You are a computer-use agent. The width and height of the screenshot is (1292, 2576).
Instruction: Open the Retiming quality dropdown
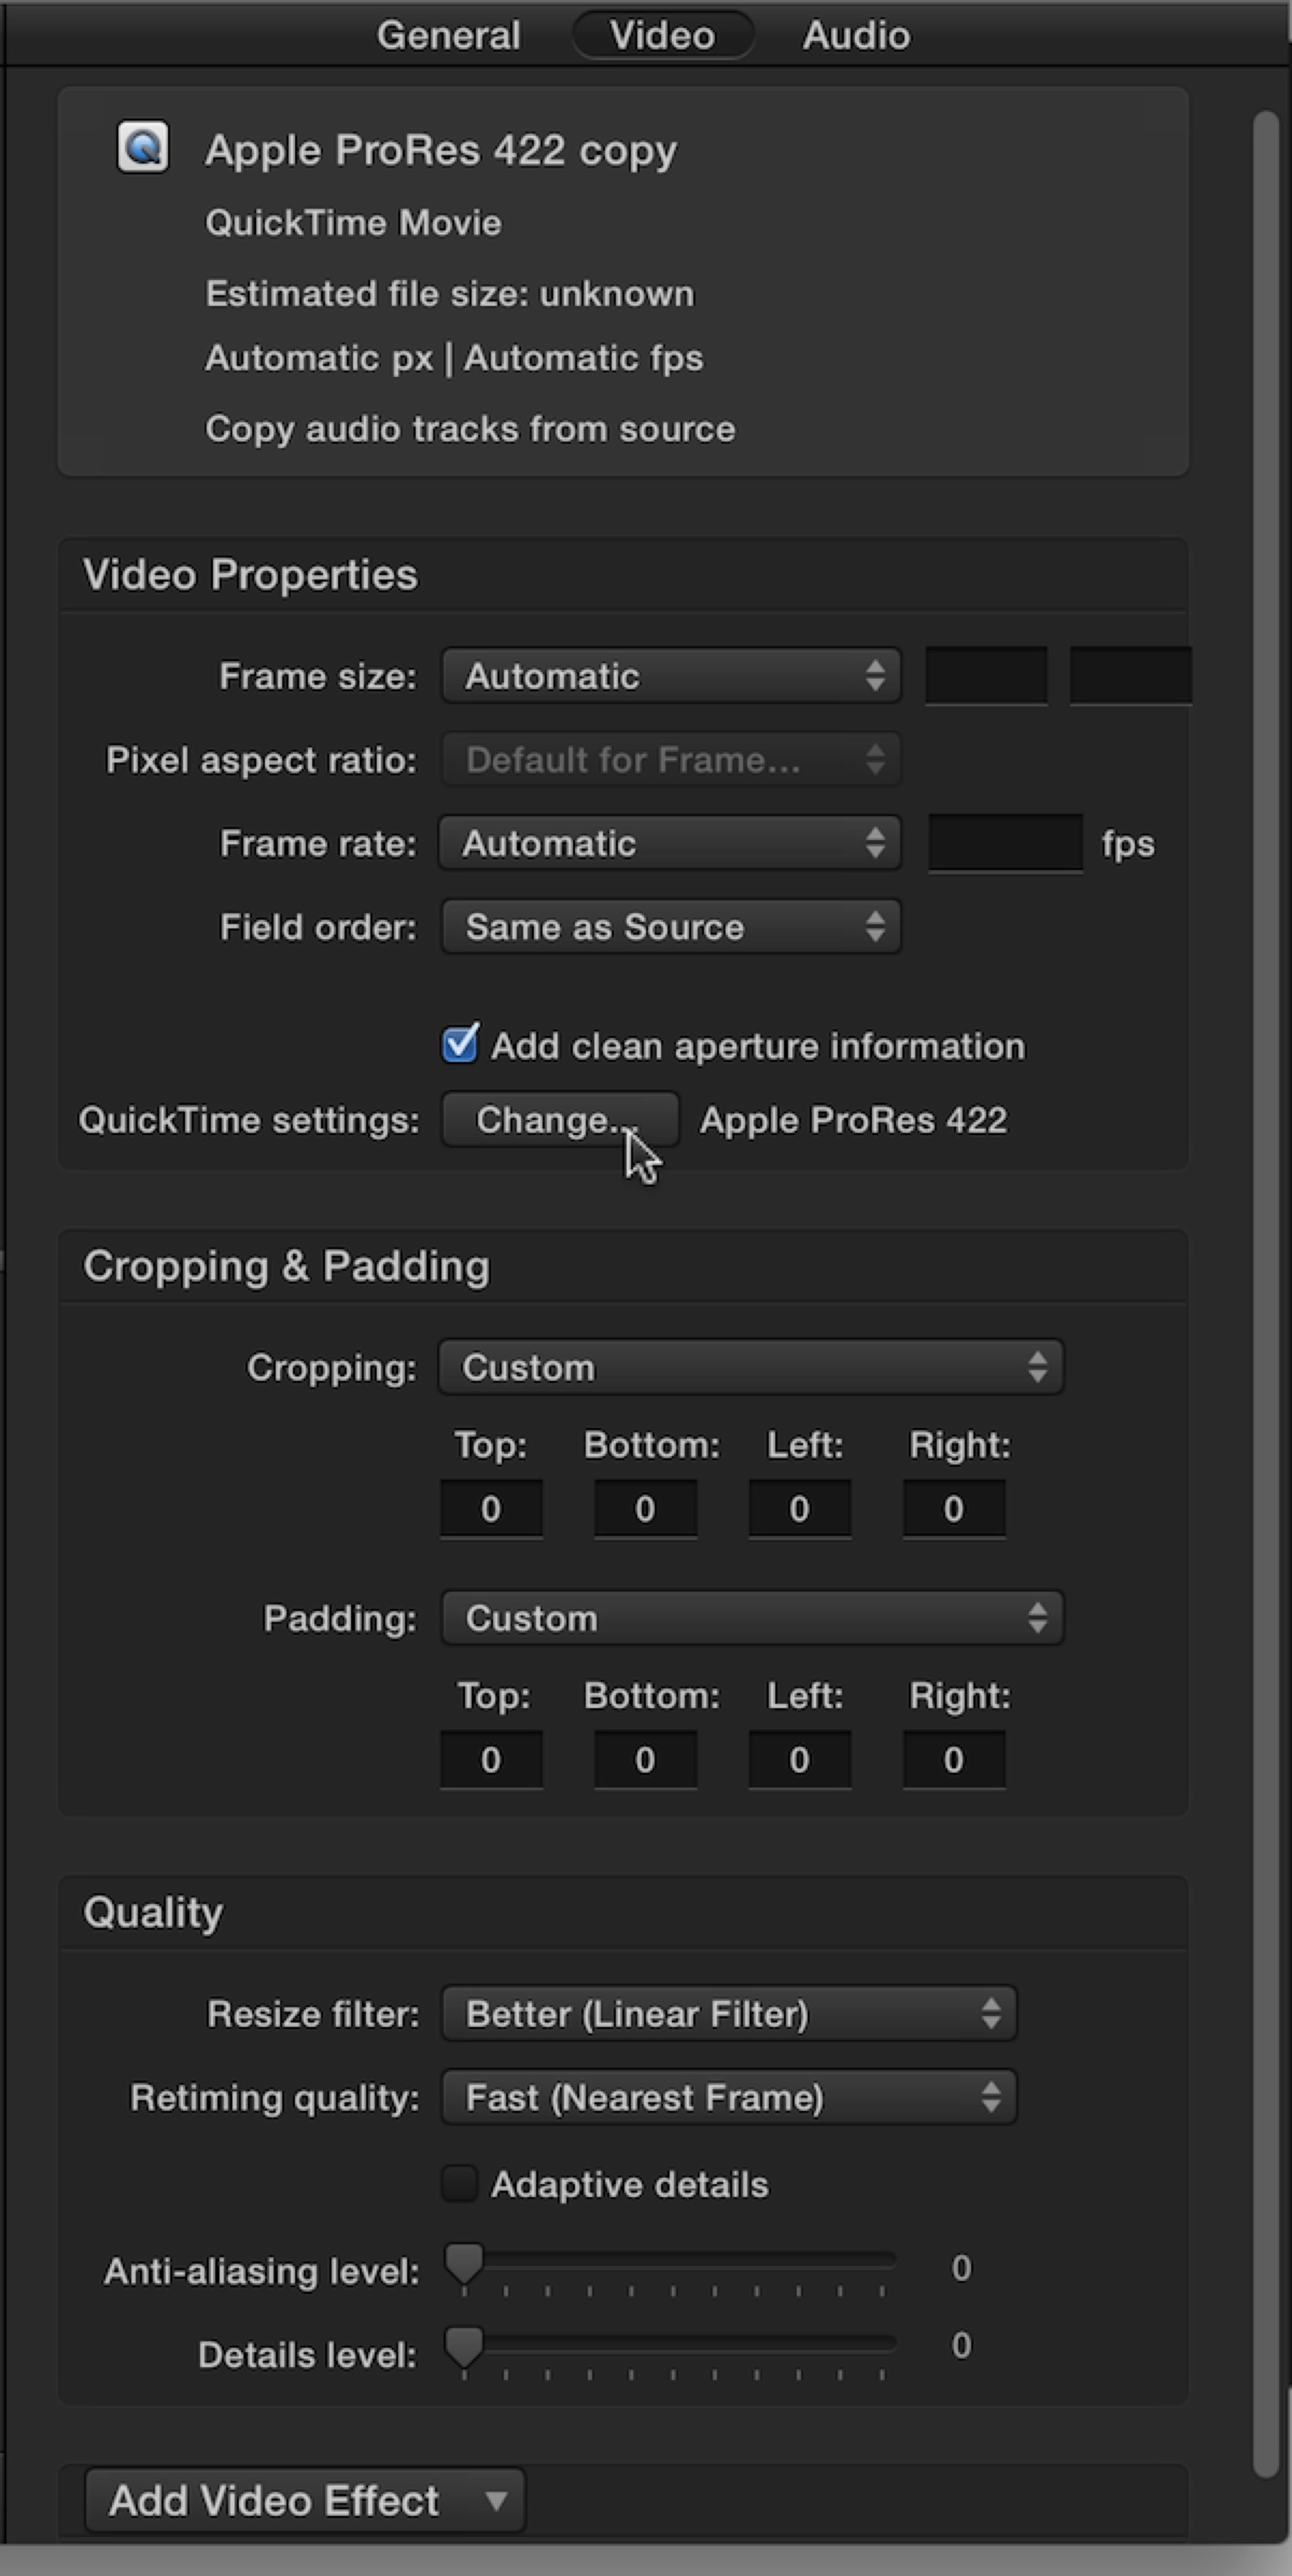[729, 2097]
